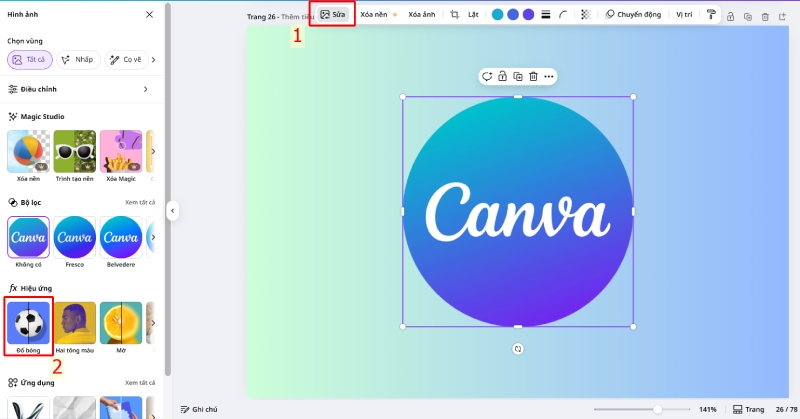
Task: Open the more options ellipsis in floating toolbar
Action: (548, 77)
